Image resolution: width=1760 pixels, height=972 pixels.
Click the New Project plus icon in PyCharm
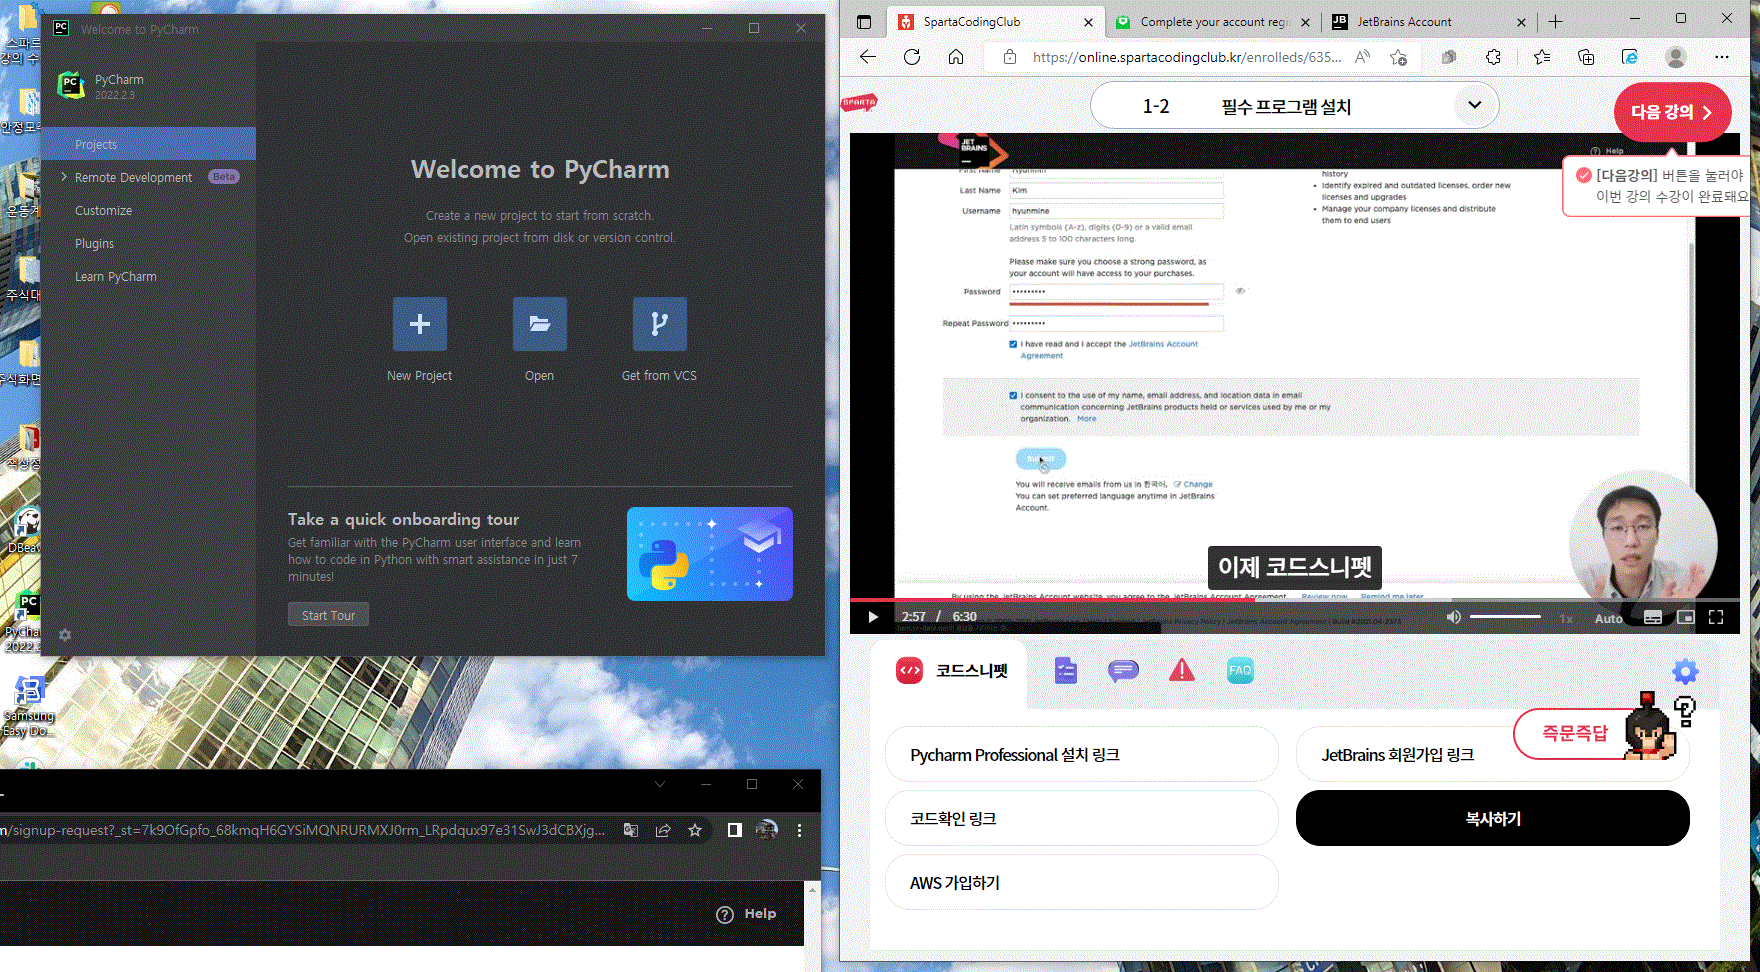(420, 324)
